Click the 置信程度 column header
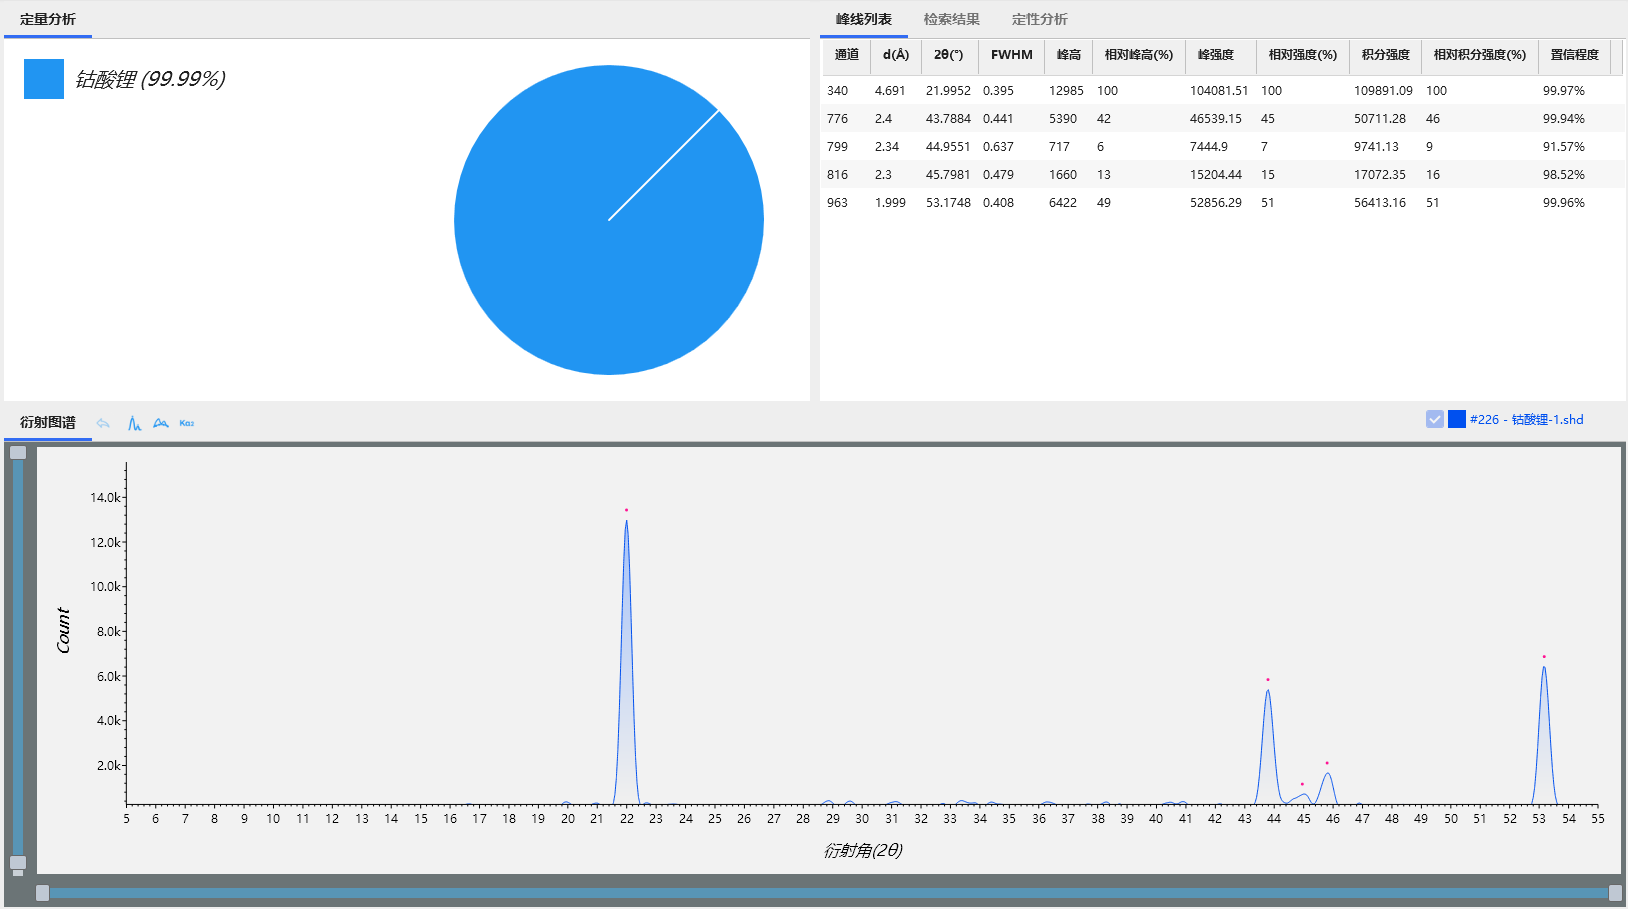Image resolution: width=1628 pixels, height=909 pixels. [x=1574, y=55]
